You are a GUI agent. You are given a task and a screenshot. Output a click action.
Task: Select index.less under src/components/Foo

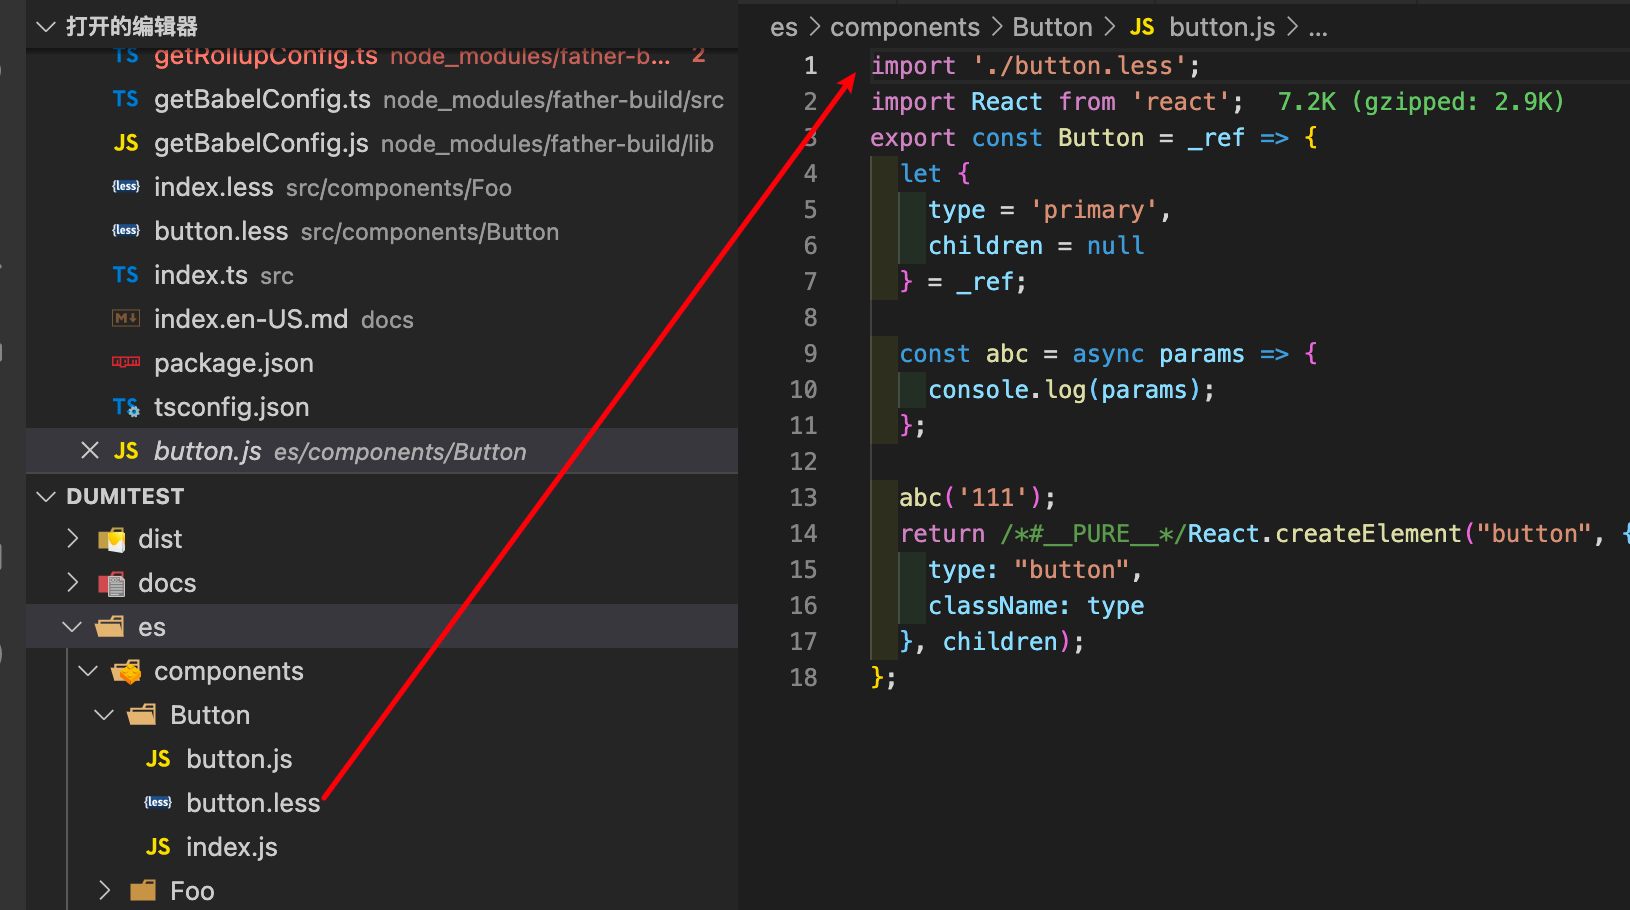pyautogui.click(x=214, y=187)
